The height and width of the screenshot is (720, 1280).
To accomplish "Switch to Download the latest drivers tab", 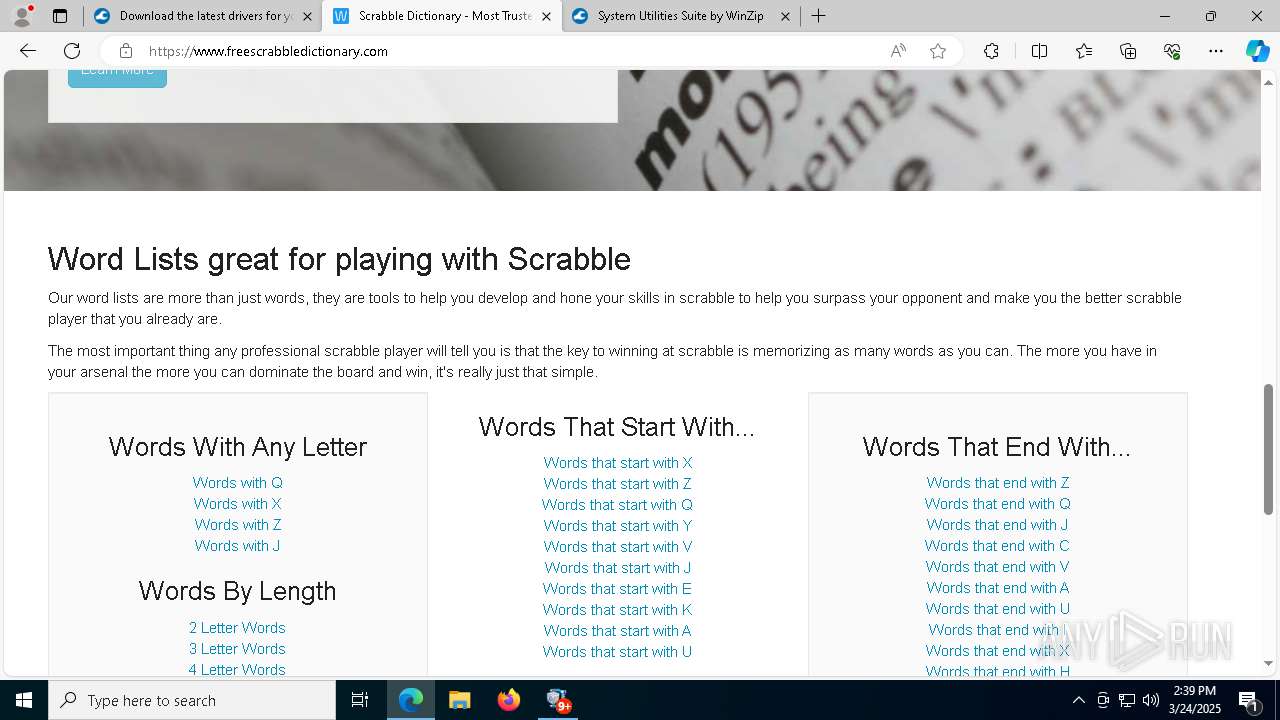I will [202, 16].
